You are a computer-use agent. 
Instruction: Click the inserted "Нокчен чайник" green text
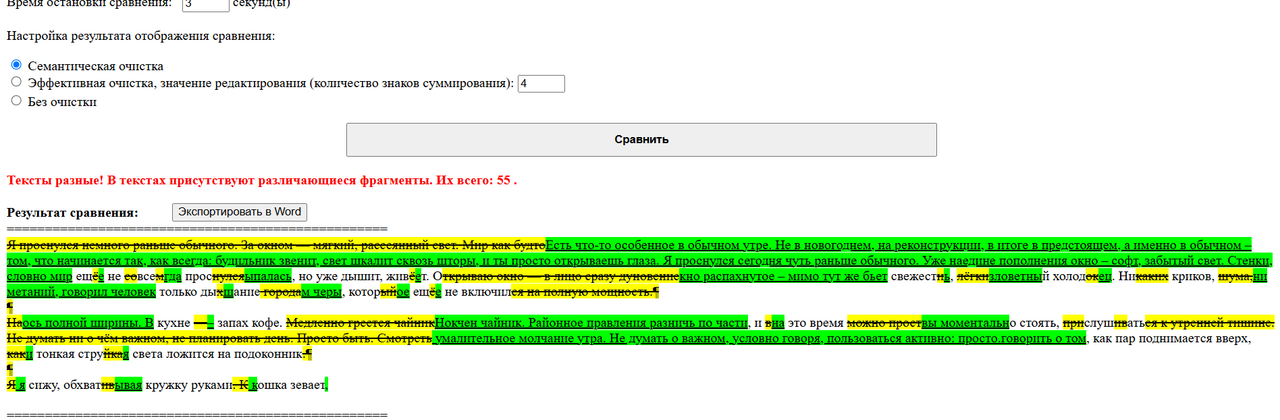point(478,323)
